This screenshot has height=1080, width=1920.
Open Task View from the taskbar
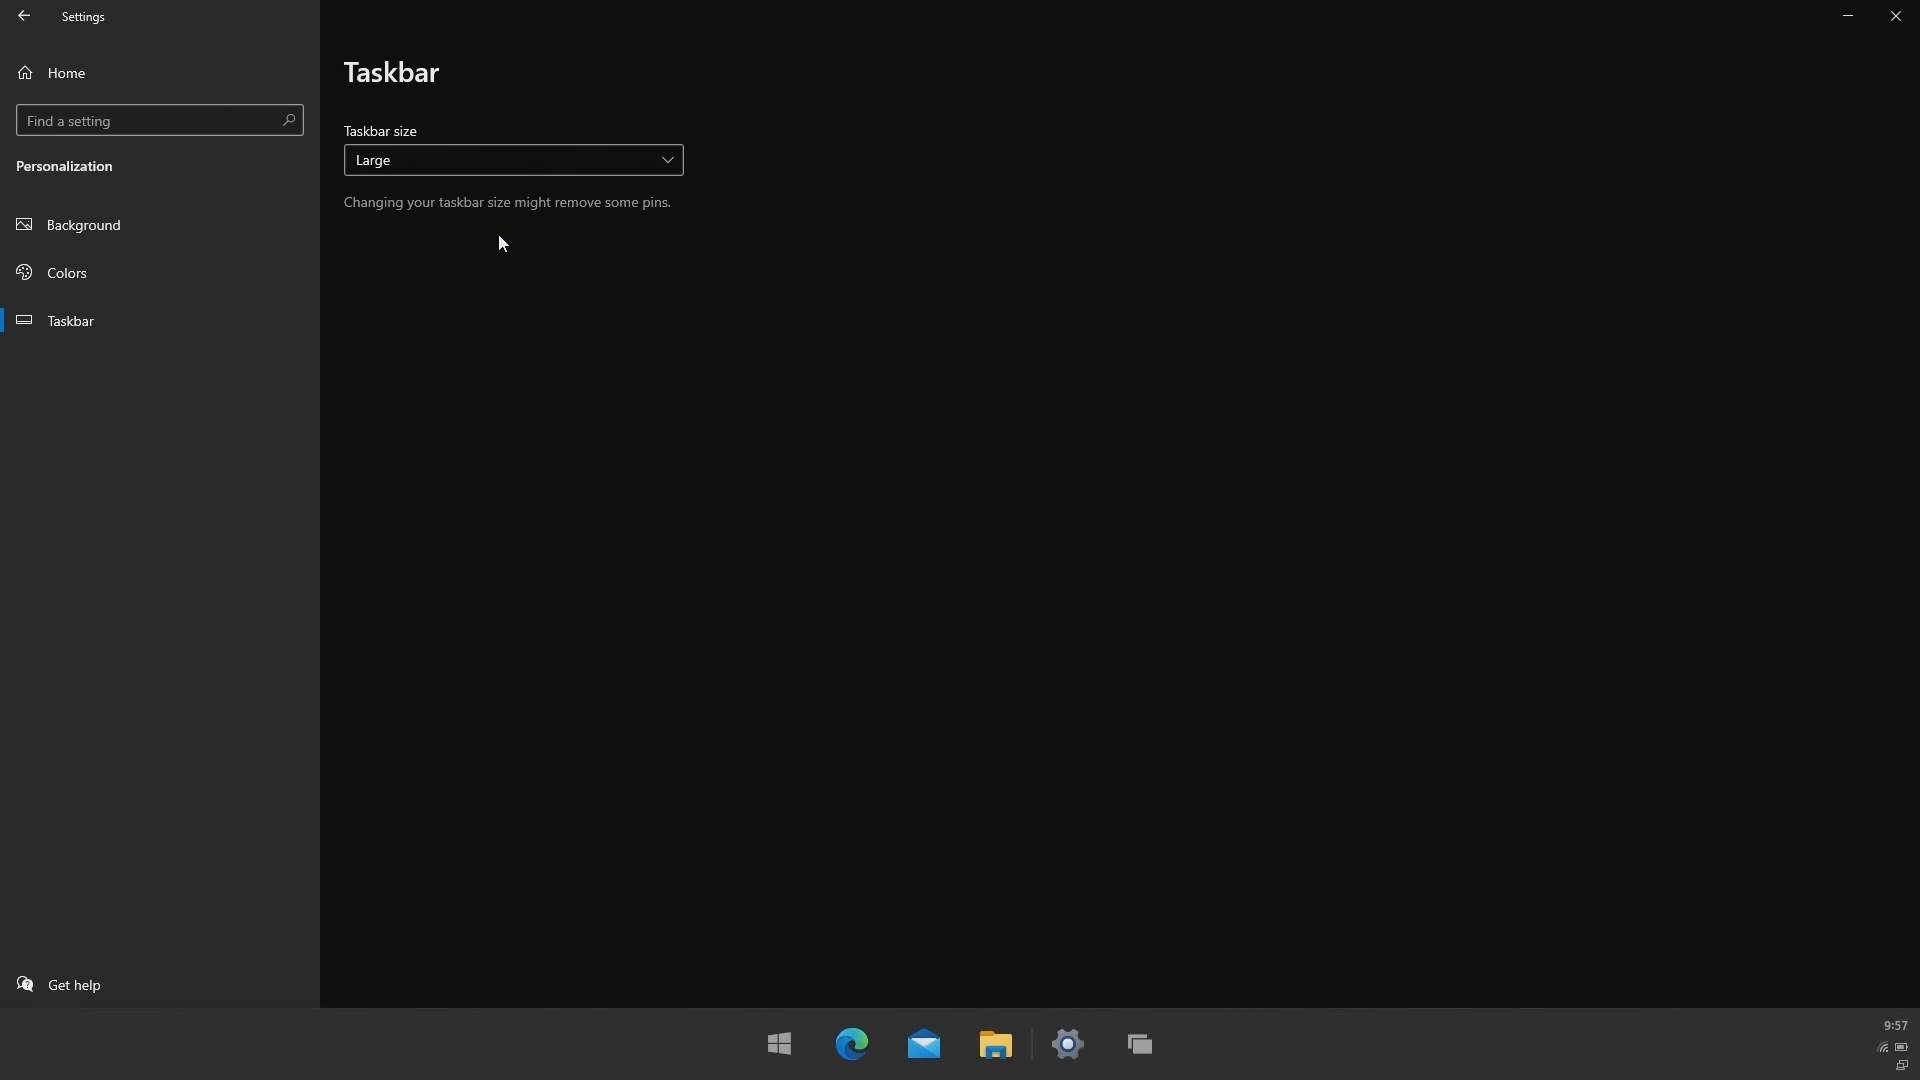pos(1140,1044)
